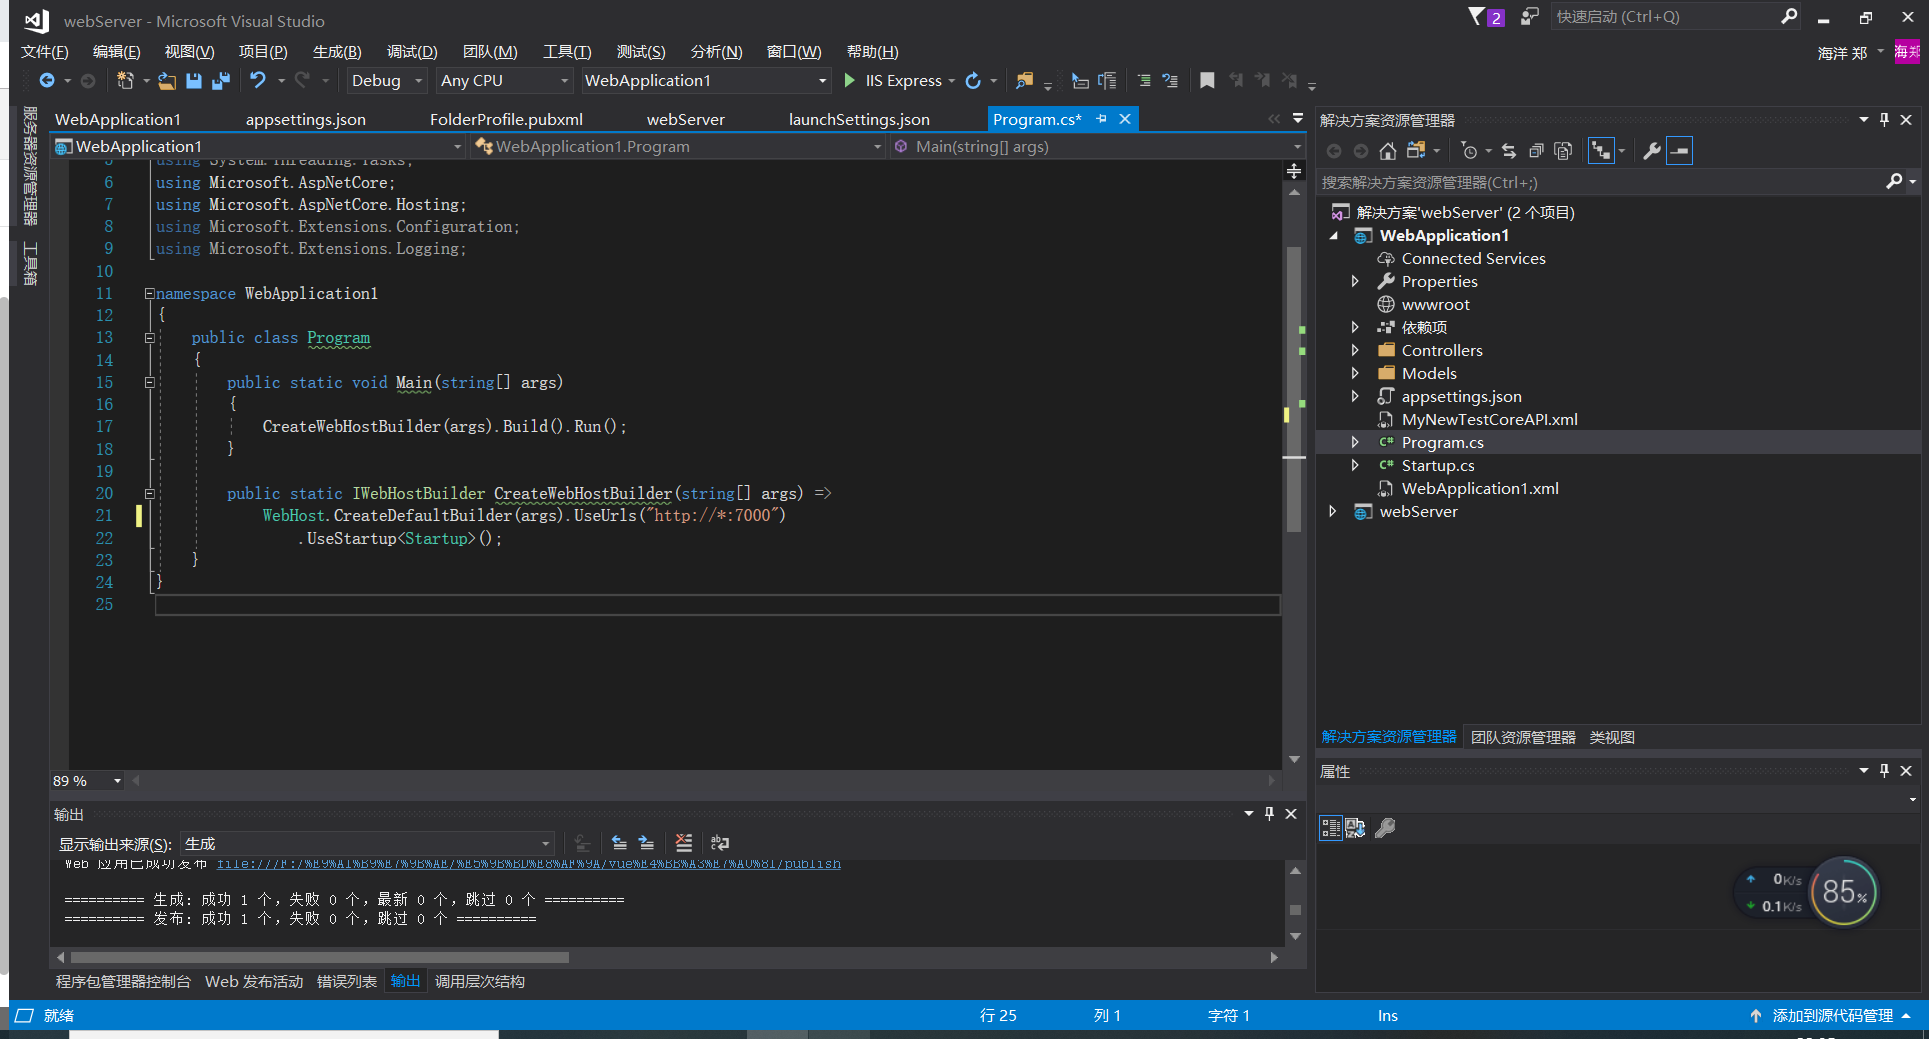This screenshot has height=1039, width=1929.
Task: Open the output source dropdown showing 生成
Action: [367, 844]
